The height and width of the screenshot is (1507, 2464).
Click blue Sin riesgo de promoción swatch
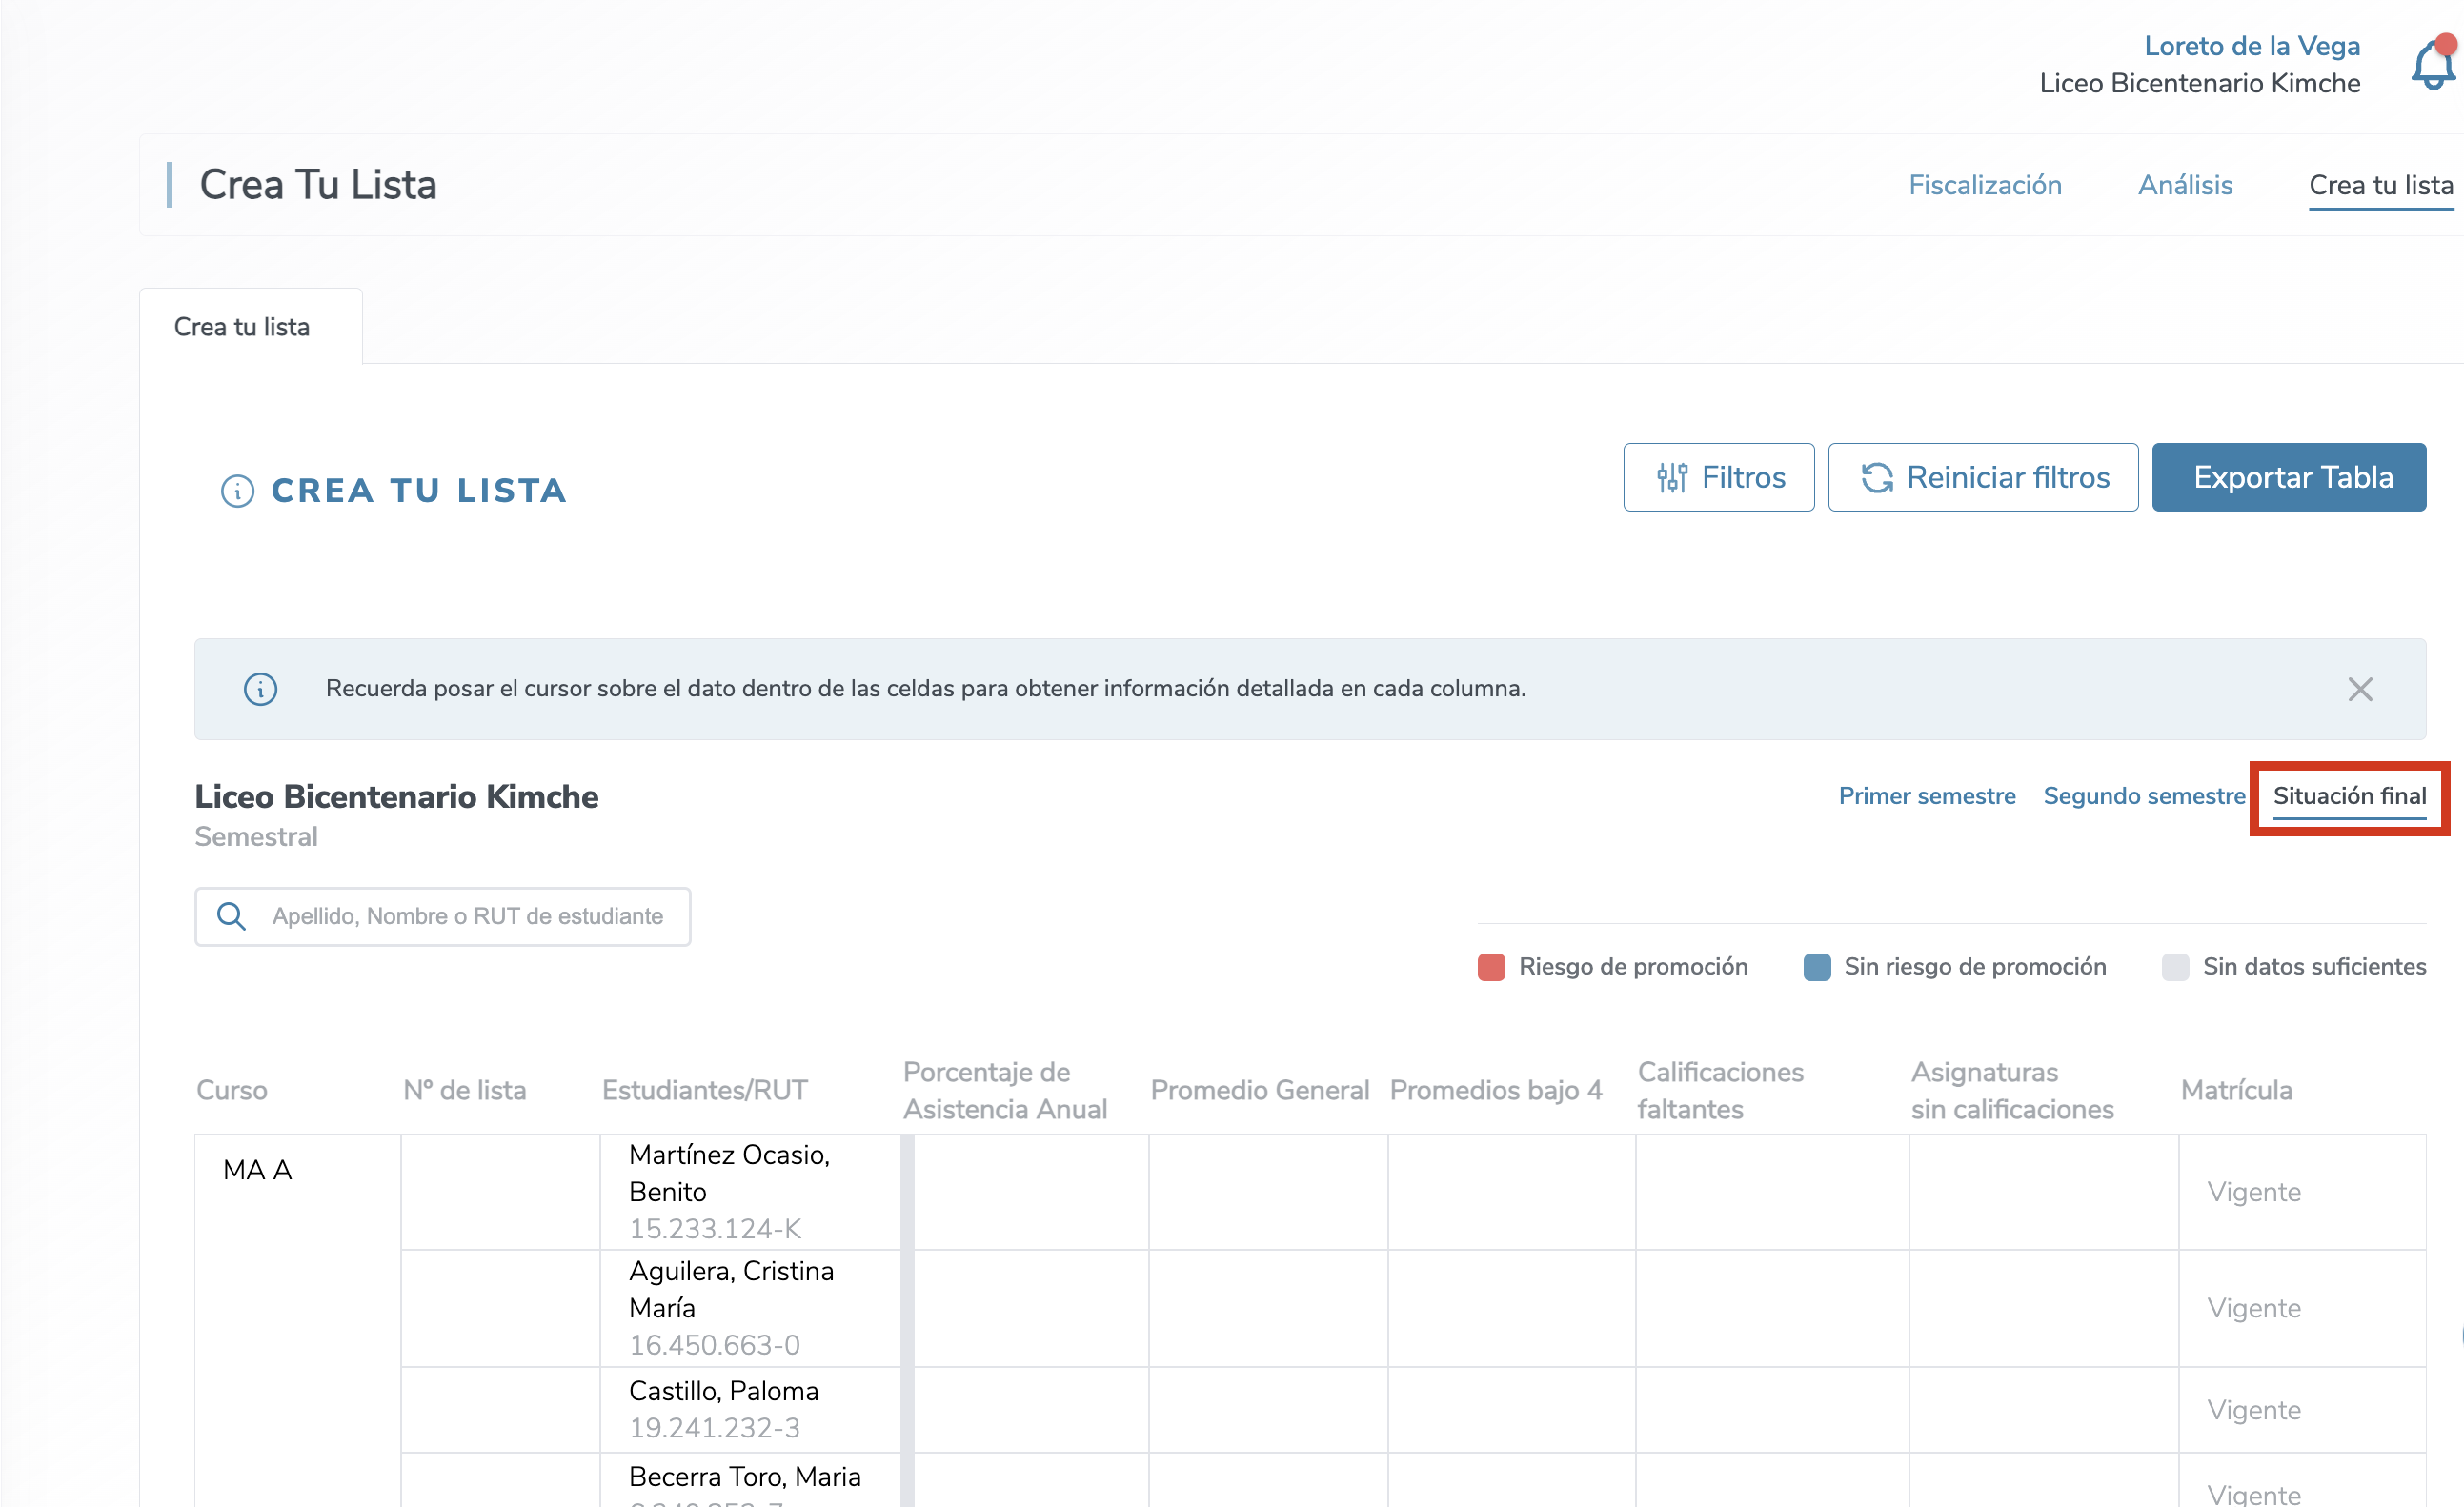click(1816, 967)
